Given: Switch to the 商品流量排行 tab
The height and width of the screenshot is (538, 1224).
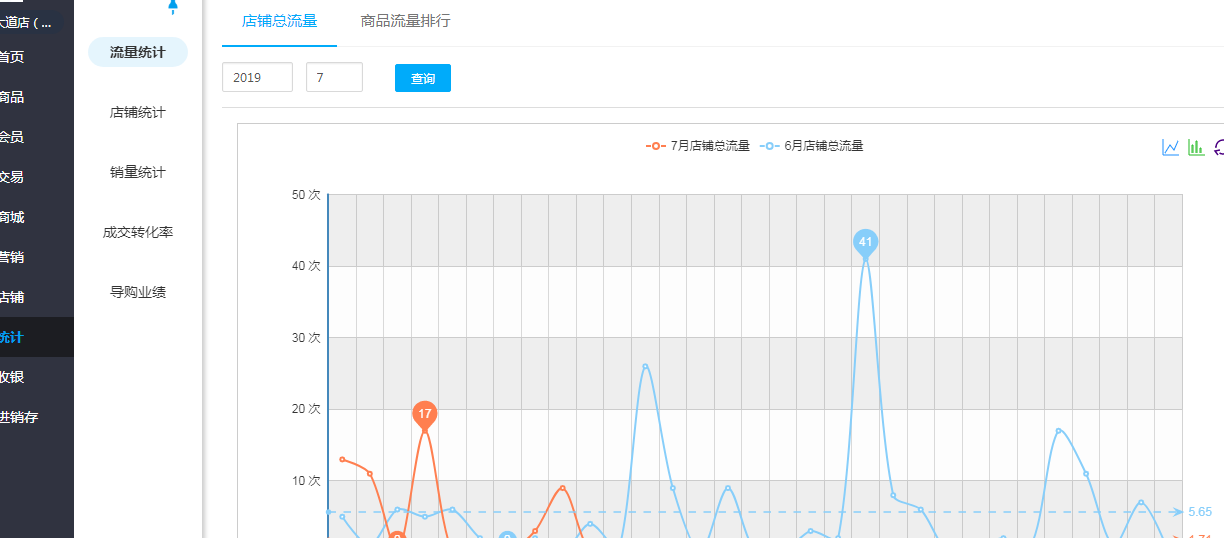Looking at the screenshot, I should 406,21.
